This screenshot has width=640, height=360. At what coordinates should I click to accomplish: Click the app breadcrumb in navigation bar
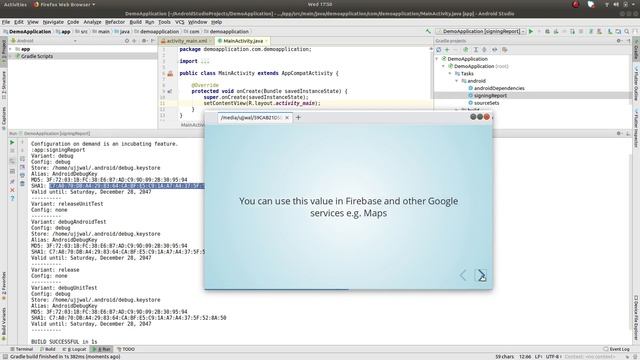click(63, 31)
